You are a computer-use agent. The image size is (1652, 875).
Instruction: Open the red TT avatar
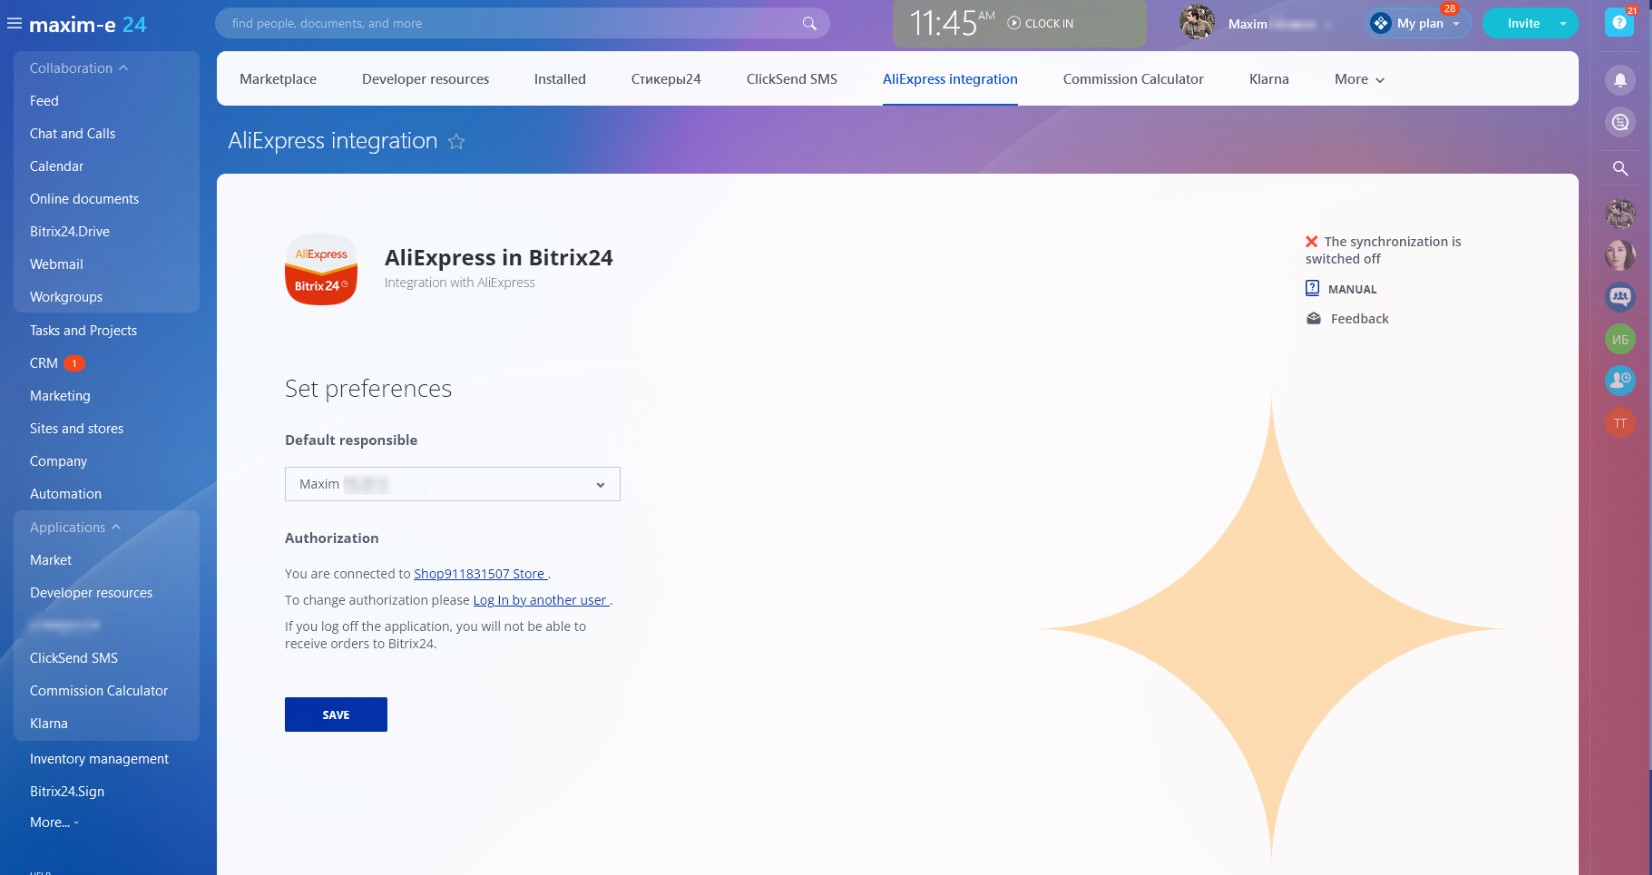pyautogui.click(x=1620, y=423)
